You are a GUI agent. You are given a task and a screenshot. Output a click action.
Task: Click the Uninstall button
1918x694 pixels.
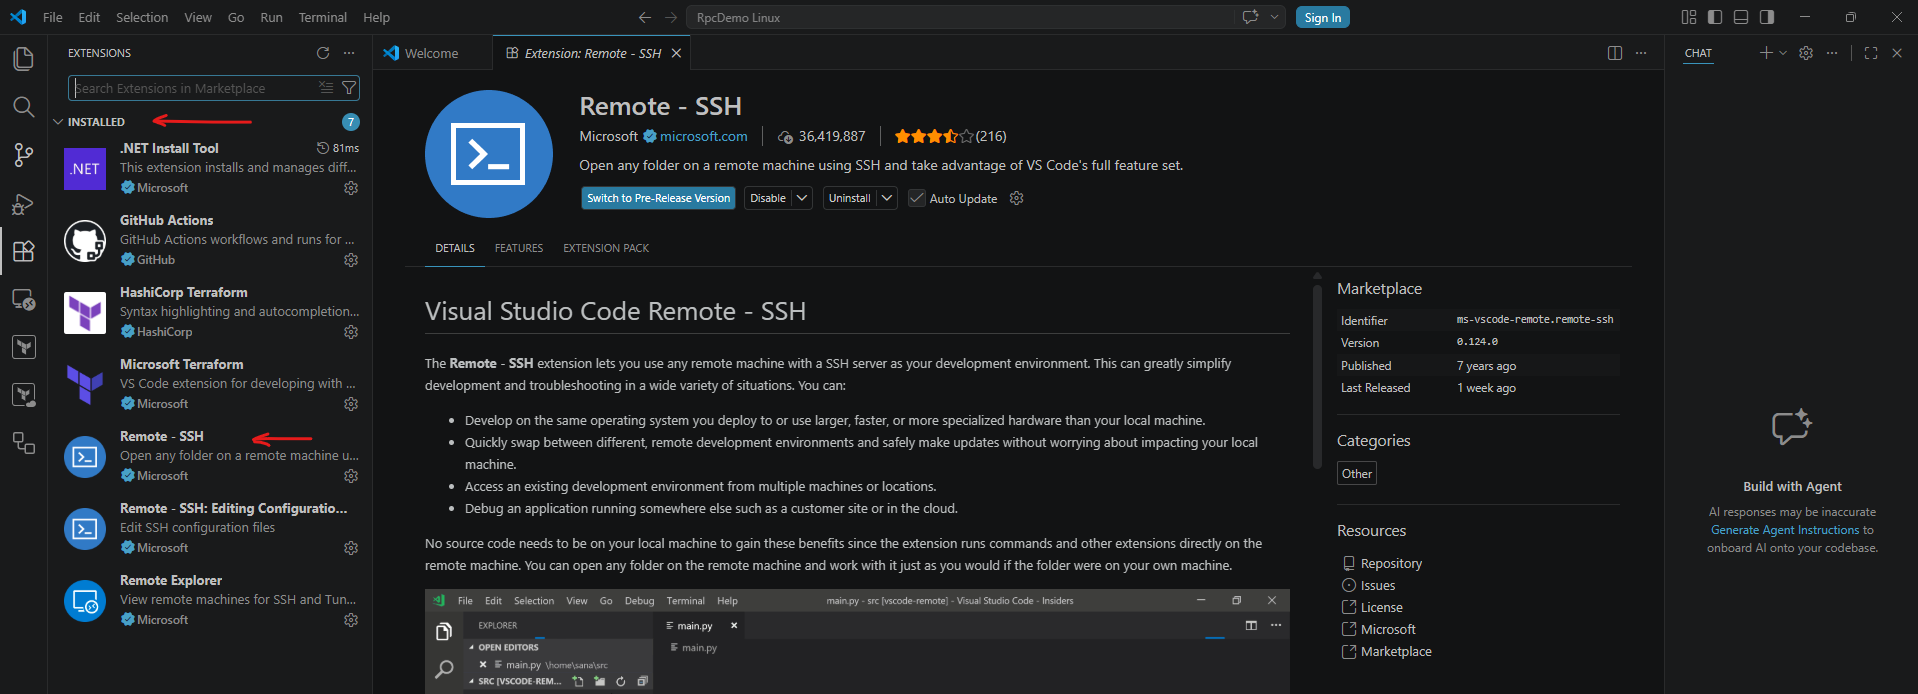tap(850, 198)
